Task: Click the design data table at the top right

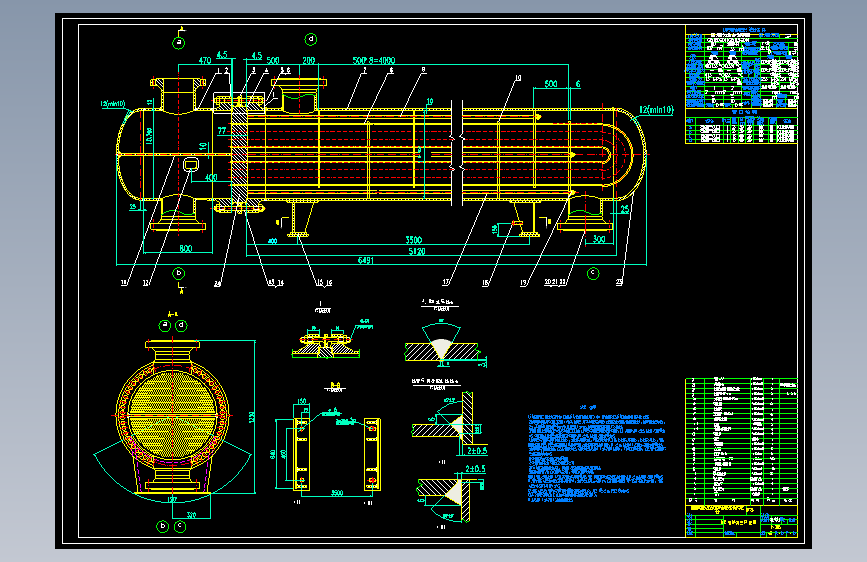Action: tap(741, 66)
